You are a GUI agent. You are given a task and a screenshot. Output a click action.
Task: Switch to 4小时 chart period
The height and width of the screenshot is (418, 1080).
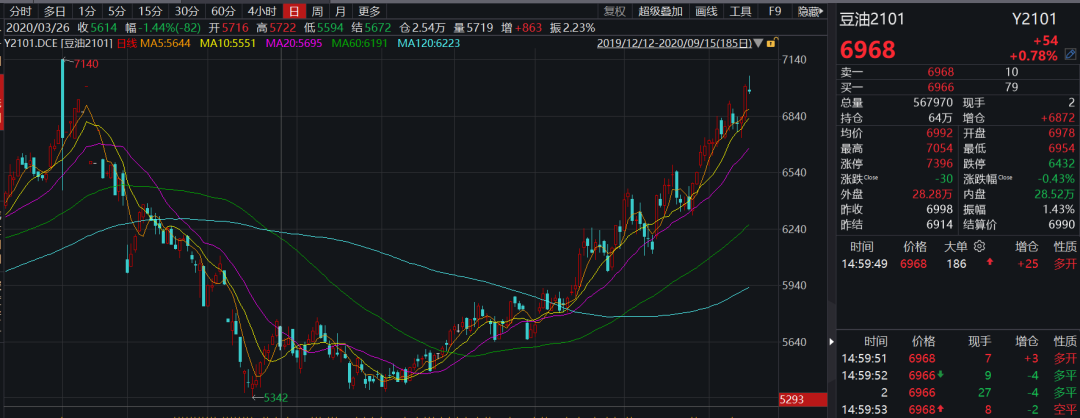click(x=262, y=12)
